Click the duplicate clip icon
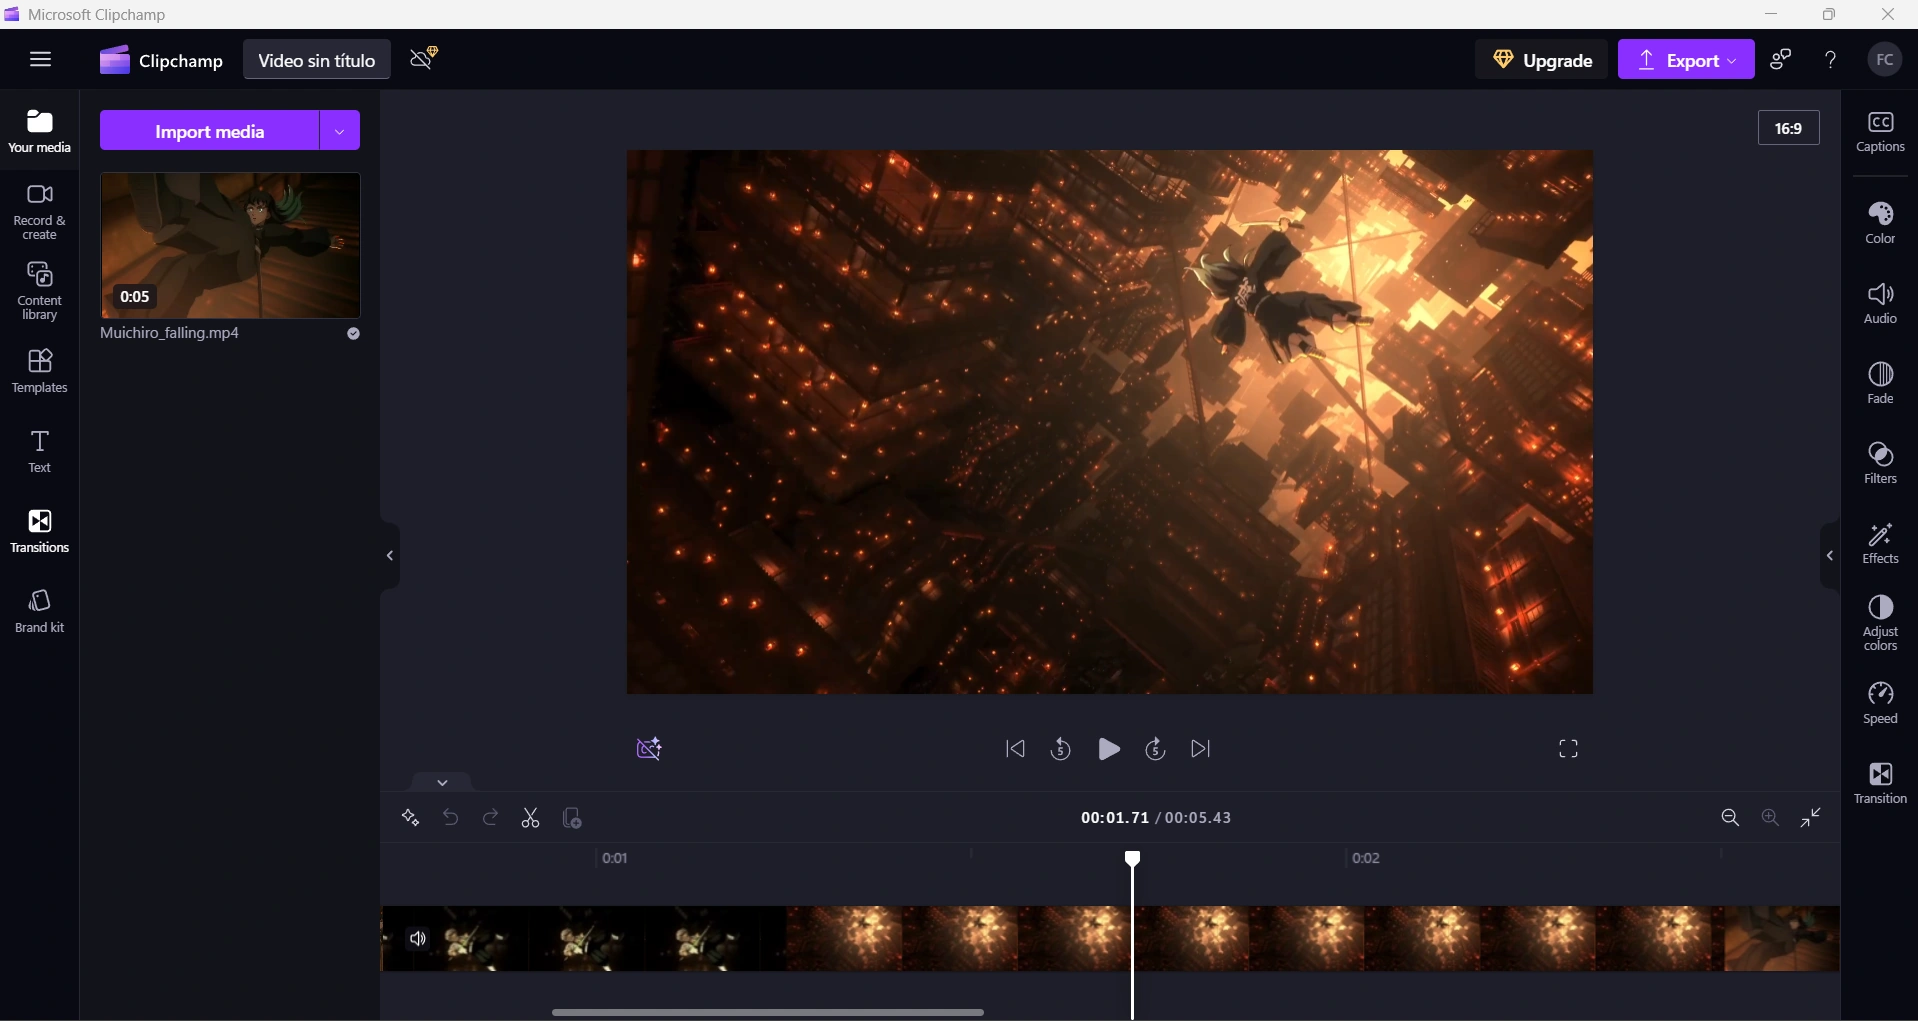Viewport: 1918px width, 1021px height. coord(572,818)
